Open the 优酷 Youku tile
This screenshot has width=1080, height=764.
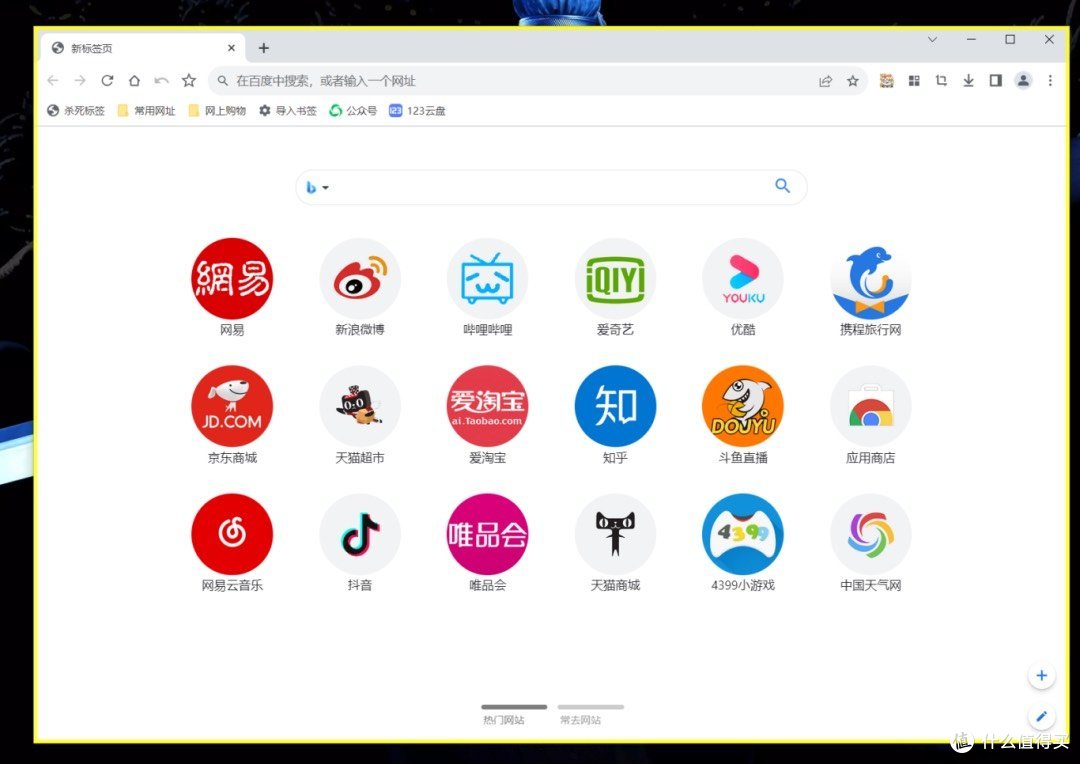[x=743, y=278]
